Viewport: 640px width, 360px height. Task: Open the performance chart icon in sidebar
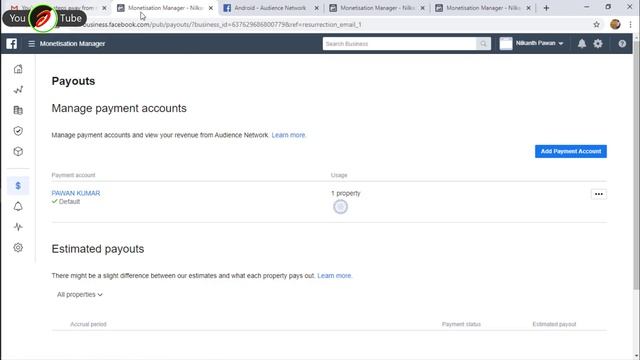[x=18, y=90]
